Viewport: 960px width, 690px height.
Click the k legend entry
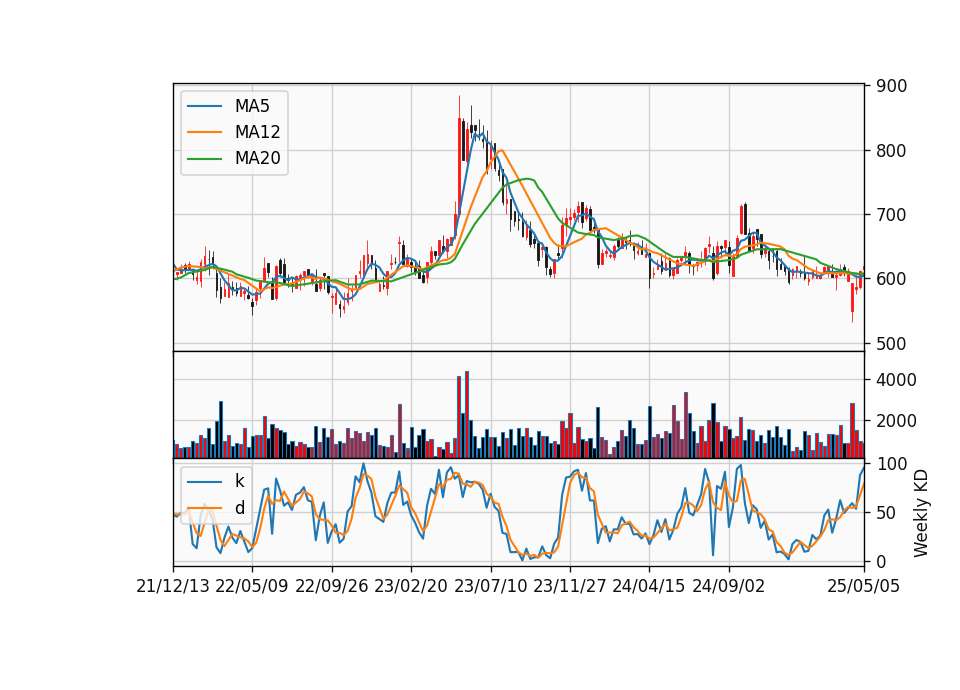click(x=239, y=481)
